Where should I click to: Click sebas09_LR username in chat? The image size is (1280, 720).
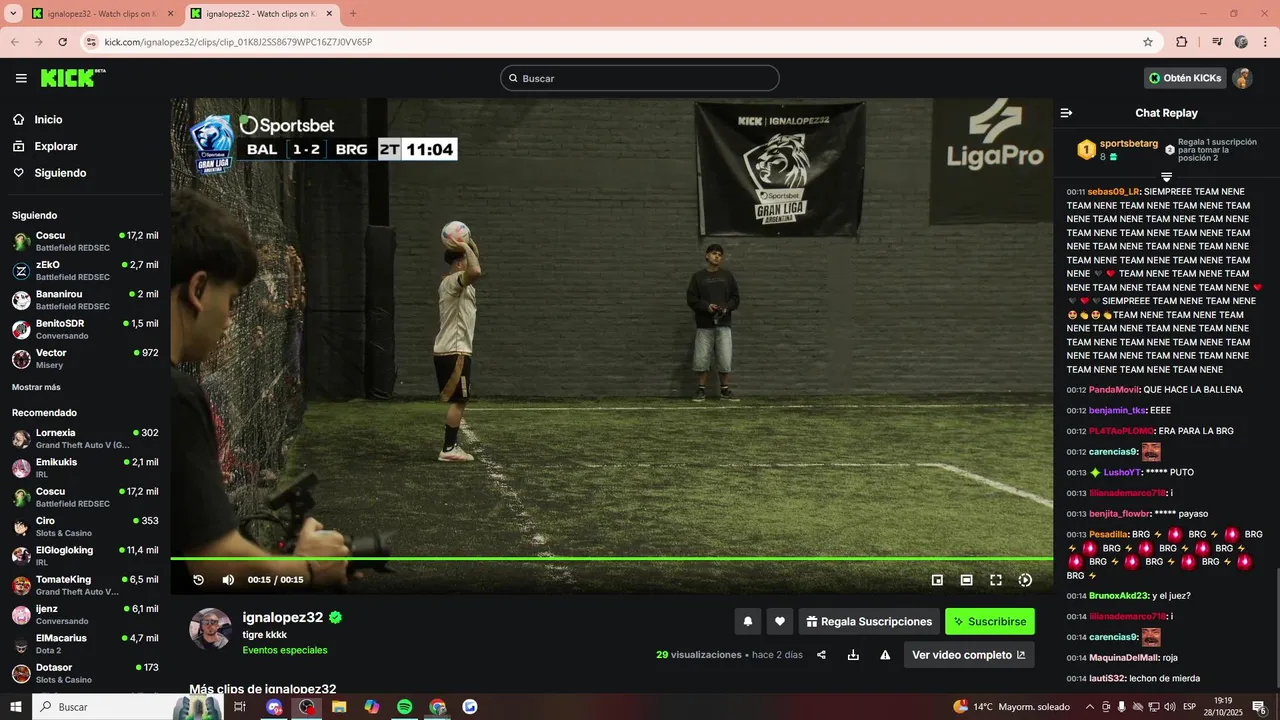(1113, 191)
